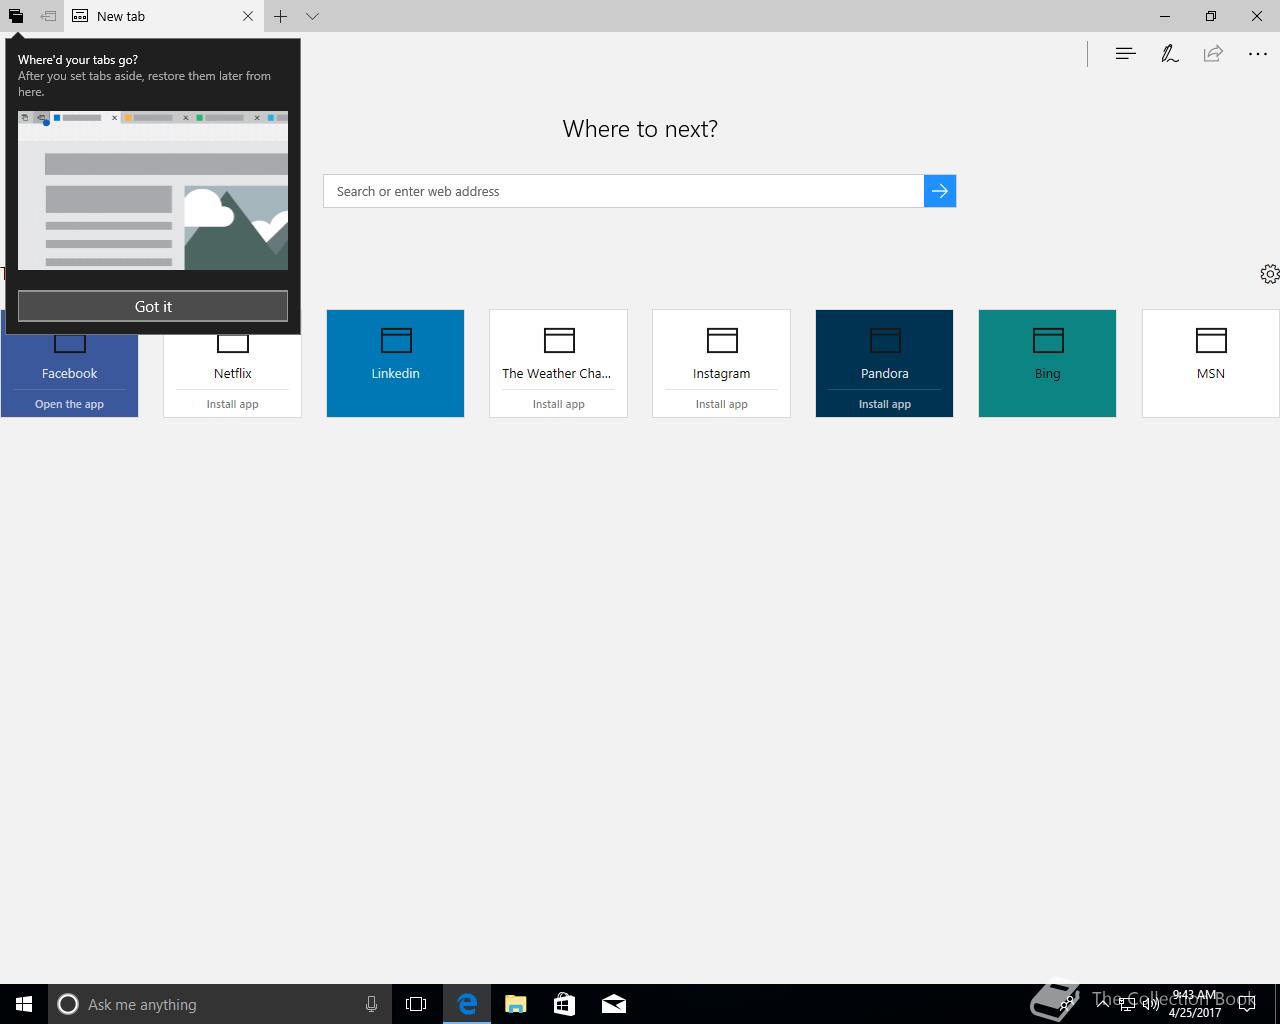
Task: Open the Windows Store taskbar icon
Action: click(x=565, y=1004)
